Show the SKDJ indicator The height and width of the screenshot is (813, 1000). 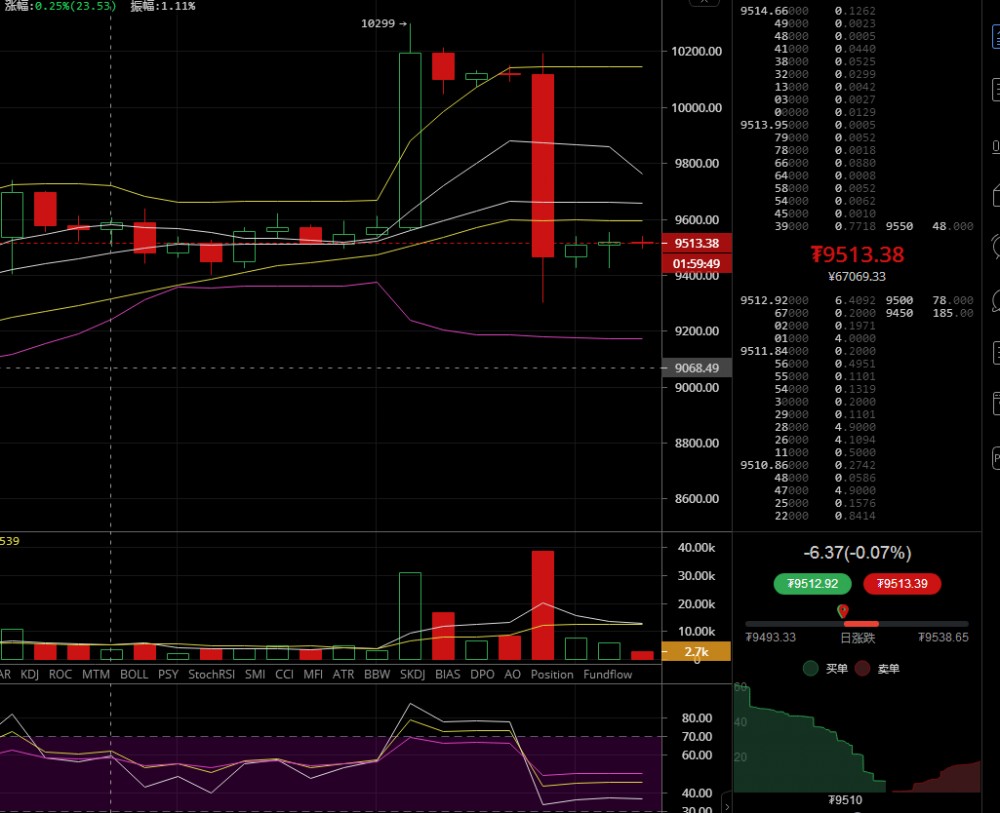click(412, 674)
